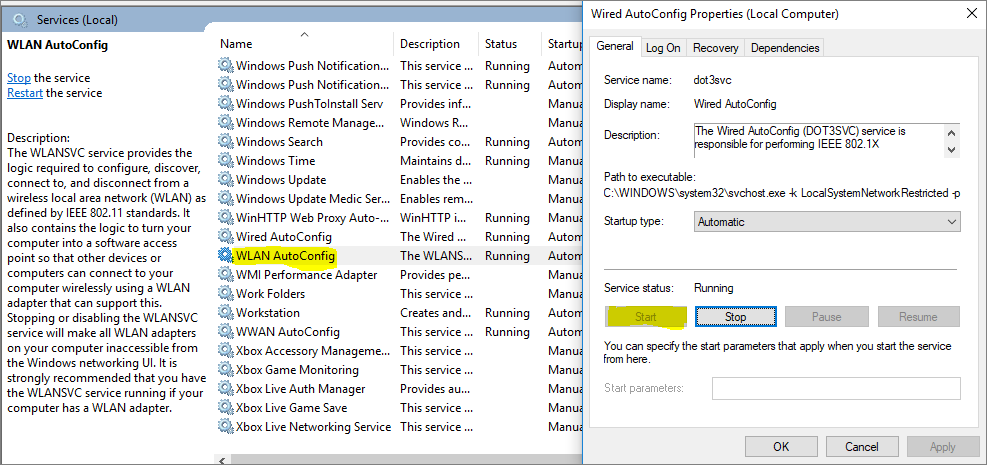Select Windows Time service name
987x465 pixels.
275,160
